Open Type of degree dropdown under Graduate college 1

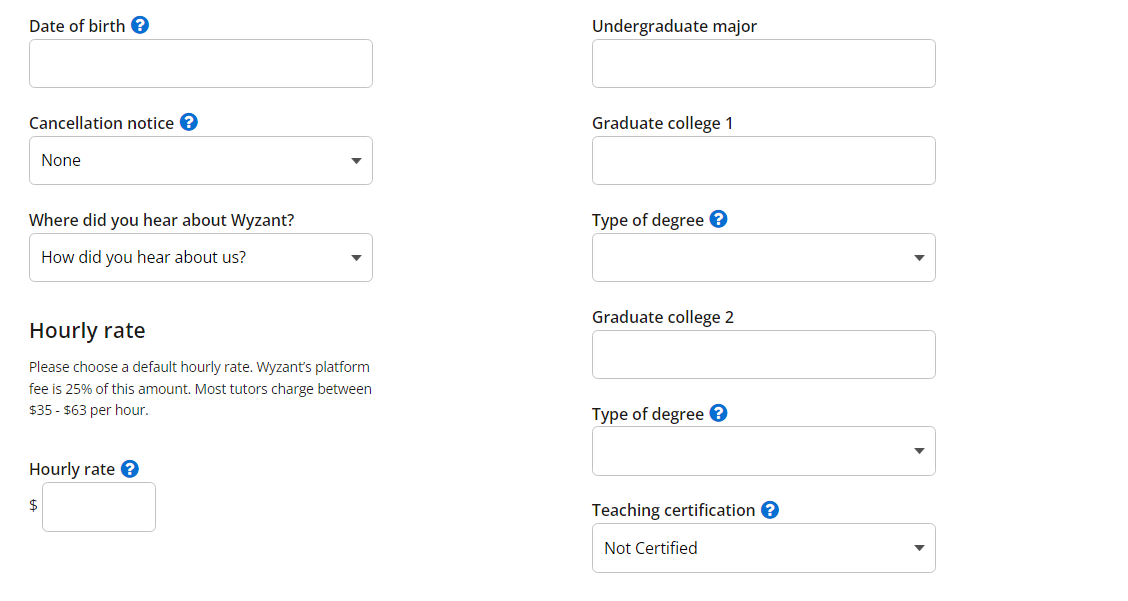764,258
